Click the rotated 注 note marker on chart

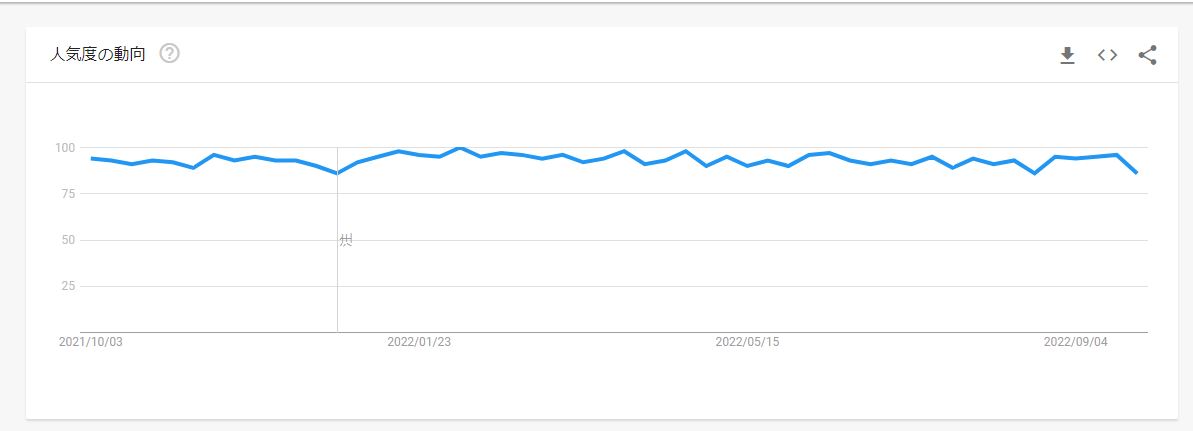tap(345, 241)
